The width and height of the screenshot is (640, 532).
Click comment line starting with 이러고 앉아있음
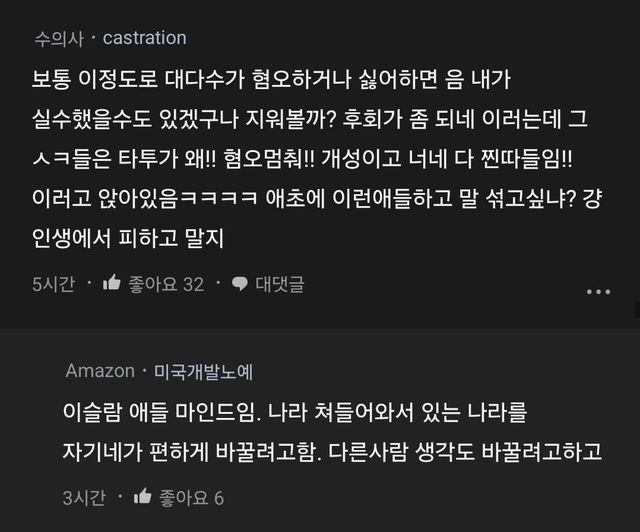pos(300,199)
